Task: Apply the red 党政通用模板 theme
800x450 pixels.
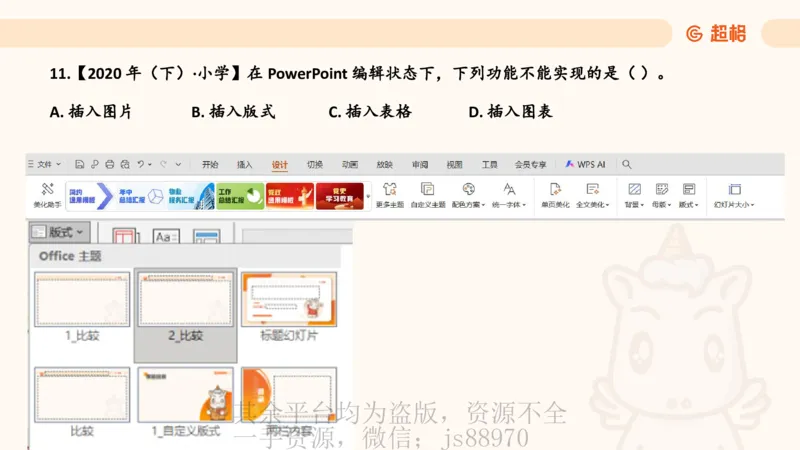Action: click(290, 196)
